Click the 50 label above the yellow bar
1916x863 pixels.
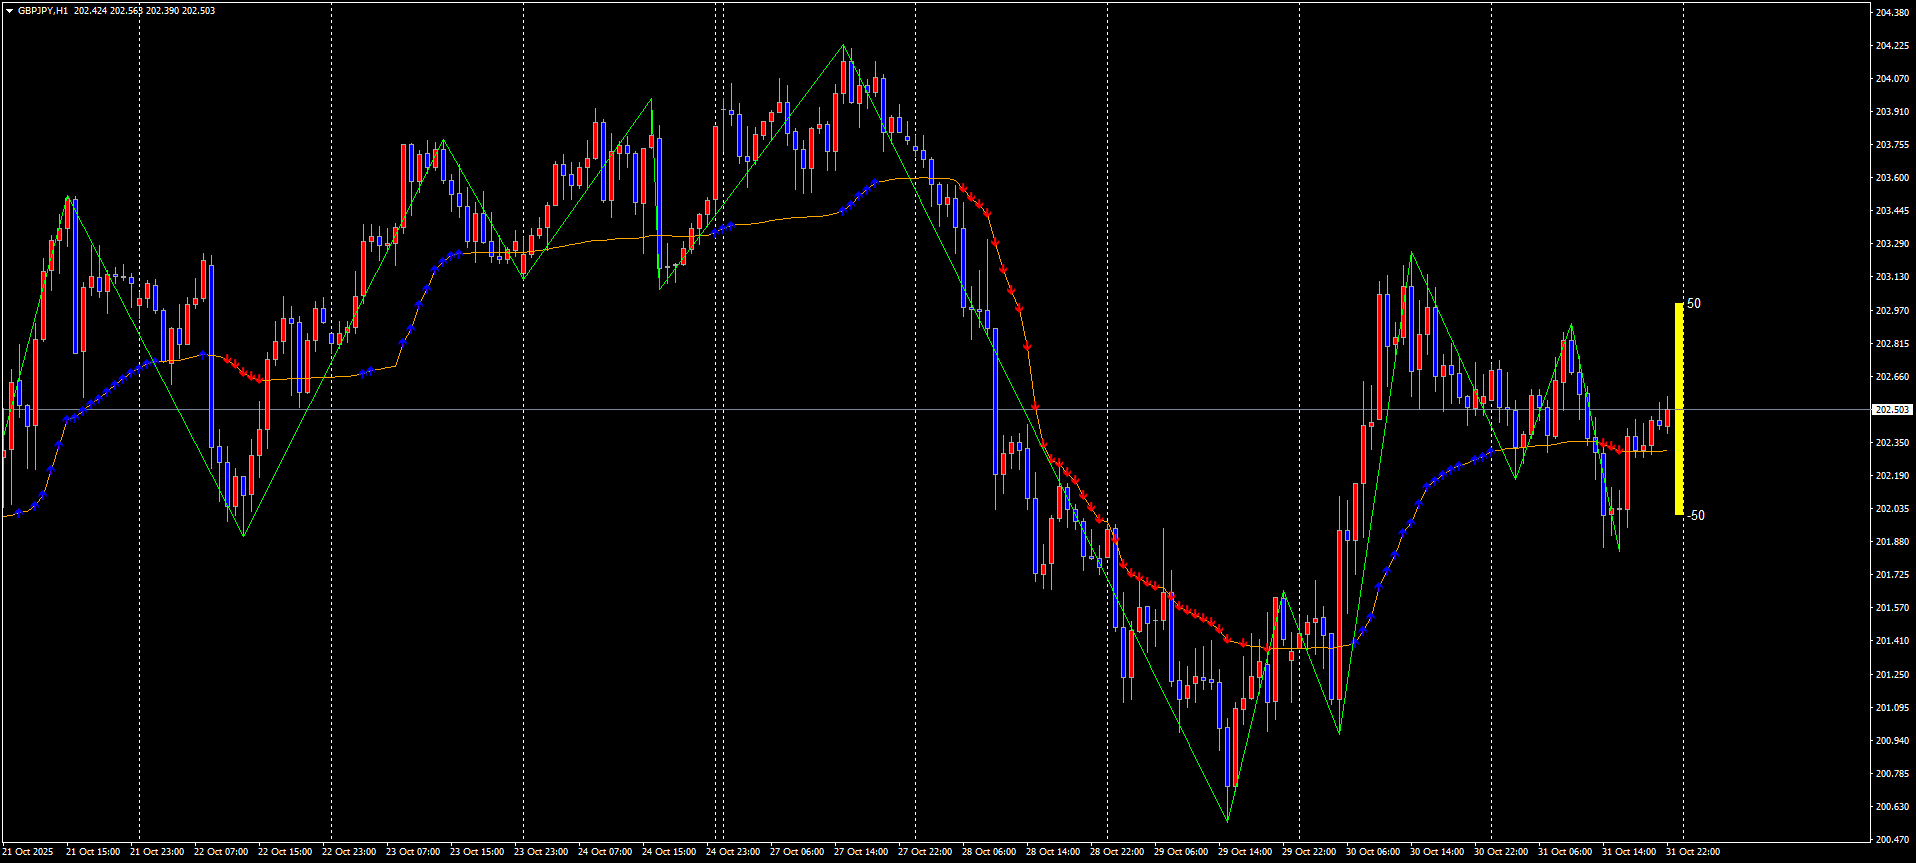pos(1694,304)
